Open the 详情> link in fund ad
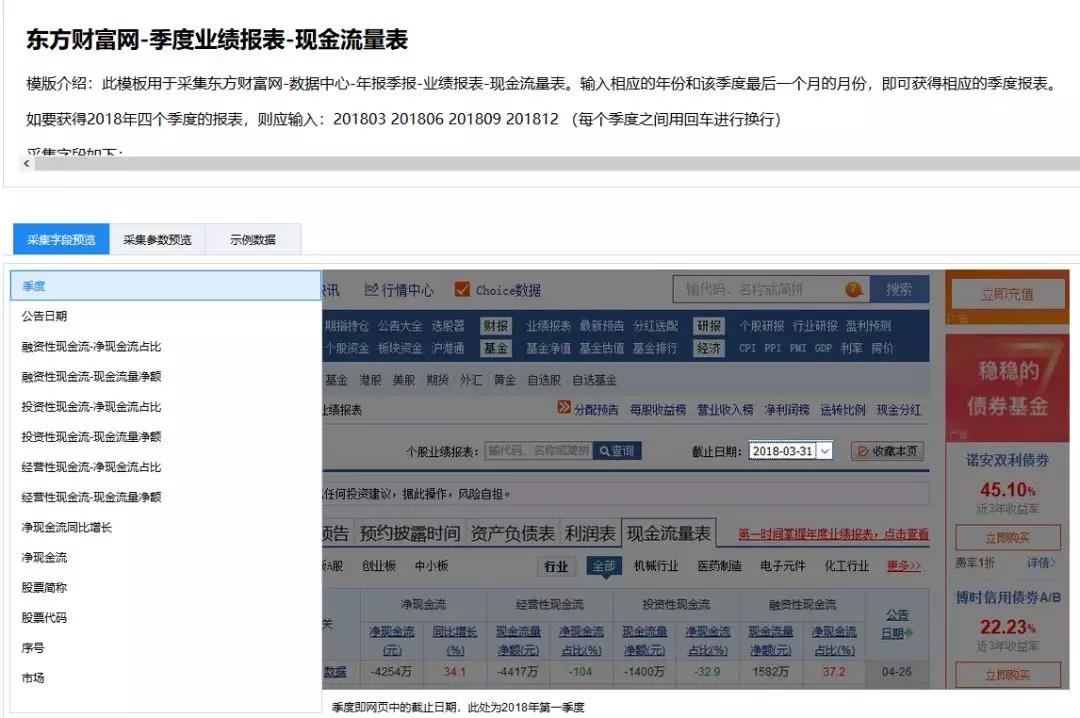Image resolution: width=1080 pixels, height=718 pixels. (x=1041, y=563)
